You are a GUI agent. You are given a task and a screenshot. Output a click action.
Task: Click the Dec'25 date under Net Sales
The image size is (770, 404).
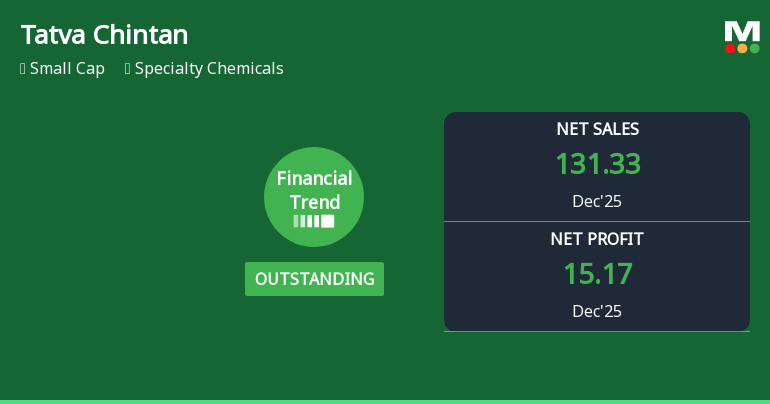pyautogui.click(x=597, y=201)
